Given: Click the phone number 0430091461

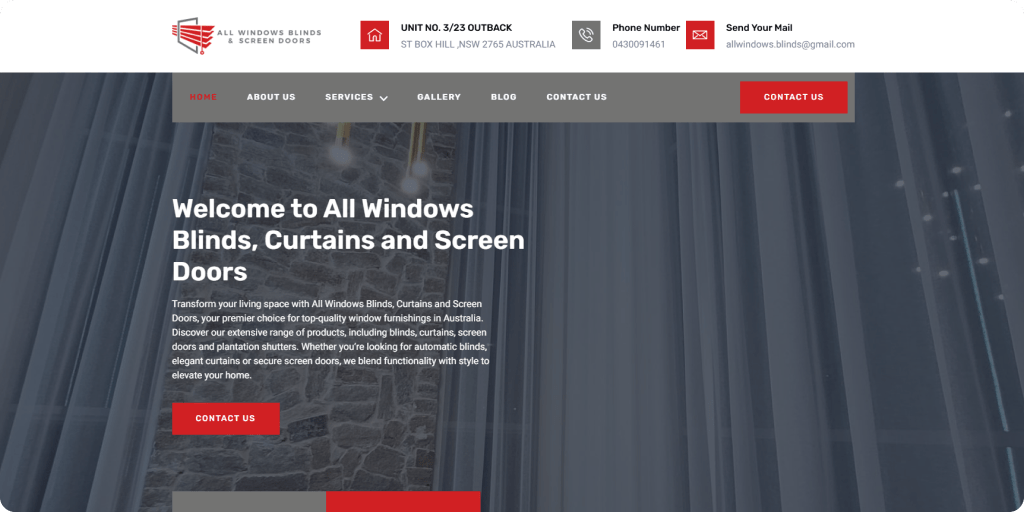Looking at the screenshot, I should (x=638, y=45).
